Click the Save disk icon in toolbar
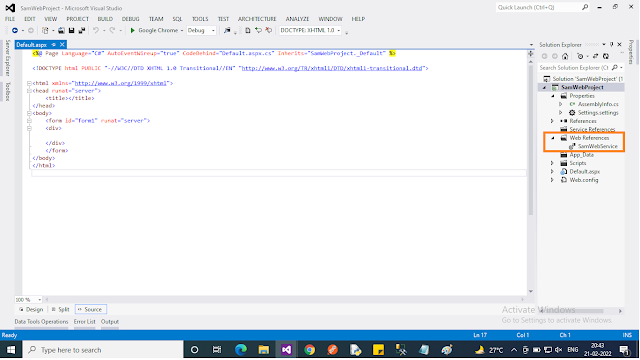 (71, 31)
